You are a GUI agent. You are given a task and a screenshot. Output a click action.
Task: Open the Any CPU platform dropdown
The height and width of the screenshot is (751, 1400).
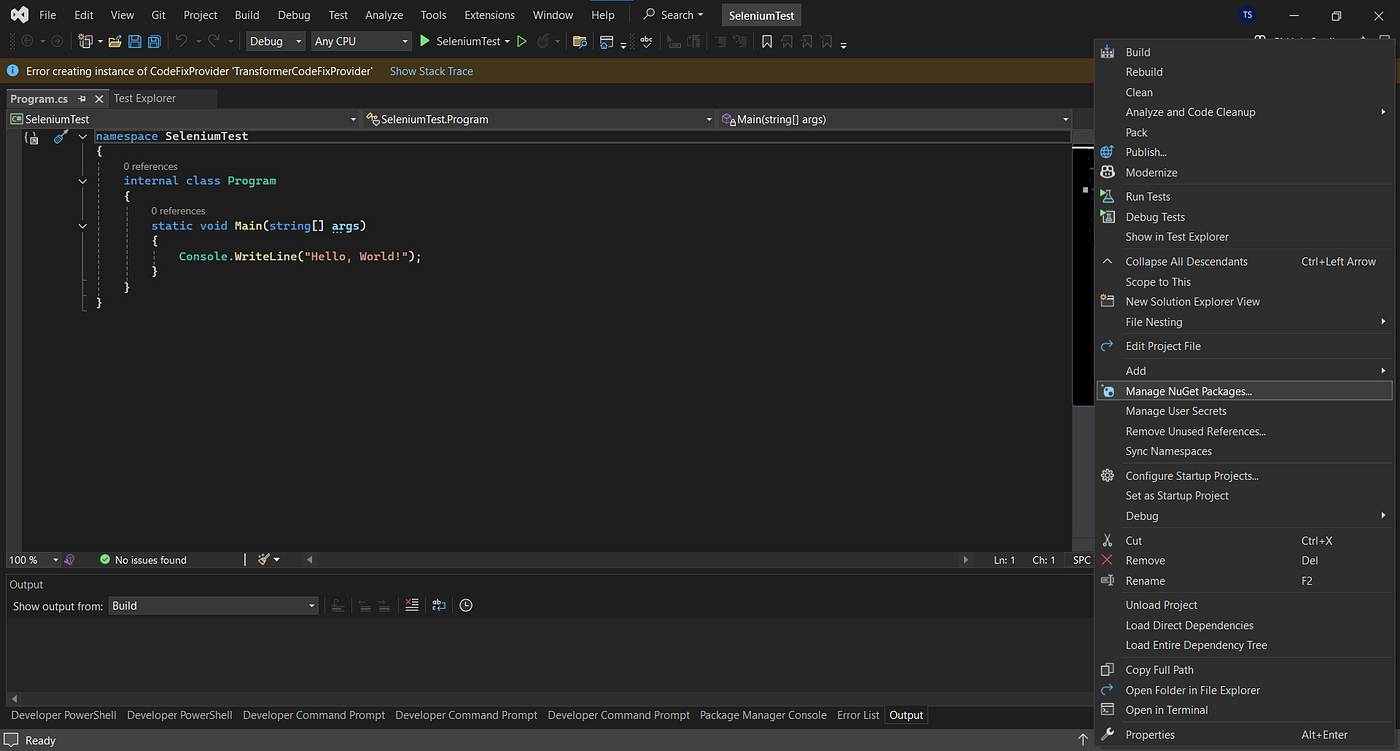tap(361, 41)
